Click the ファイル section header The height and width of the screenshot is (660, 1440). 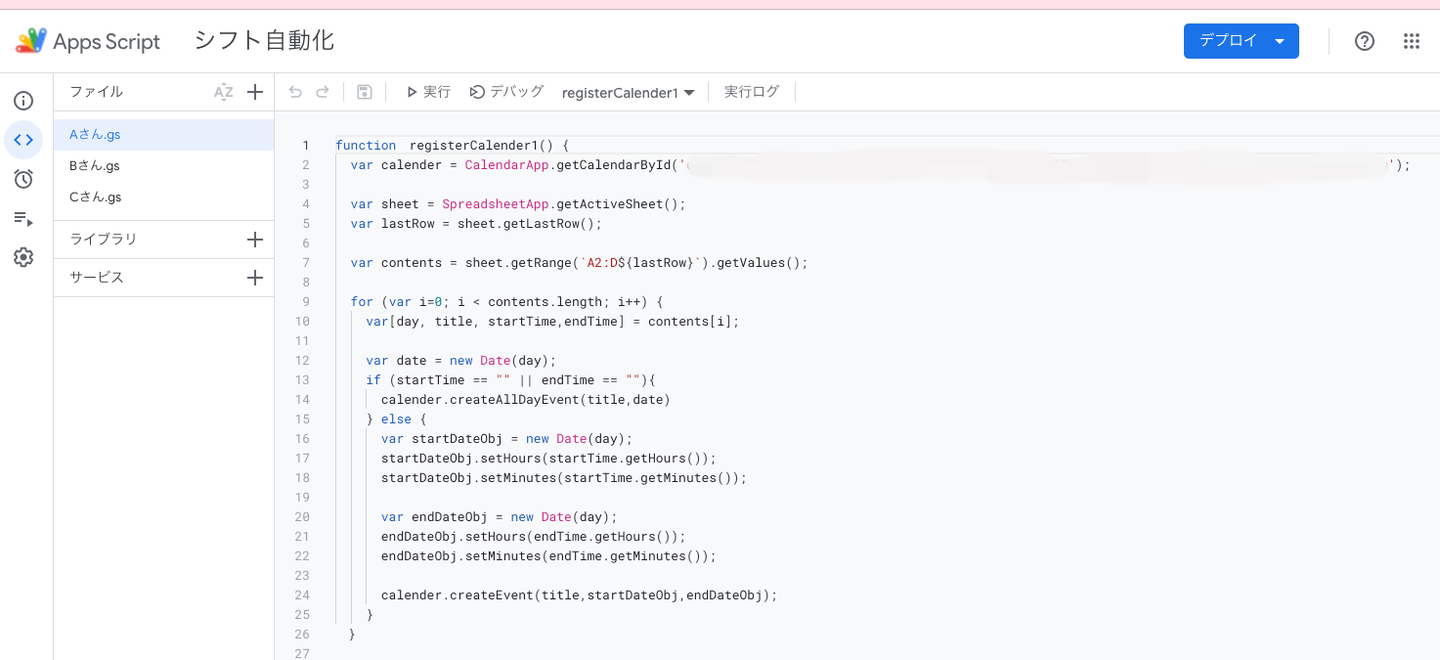(96, 92)
